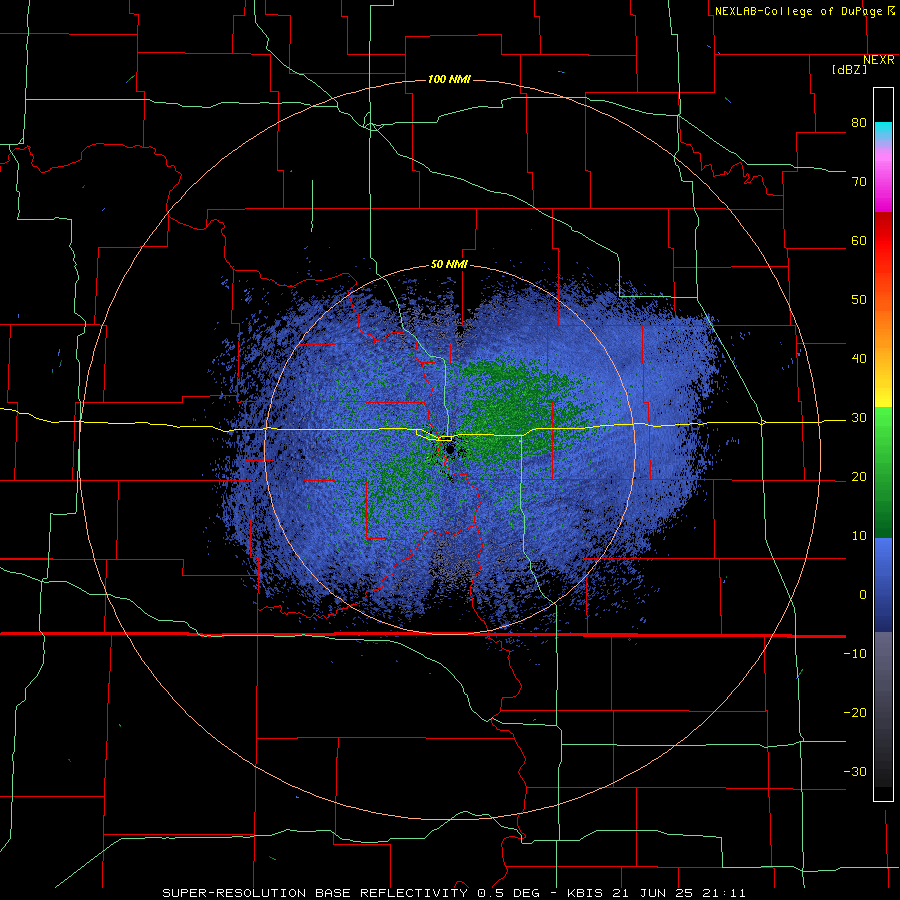Click the 100 NMI range ring label

pyautogui.click(x=449, y=79)
